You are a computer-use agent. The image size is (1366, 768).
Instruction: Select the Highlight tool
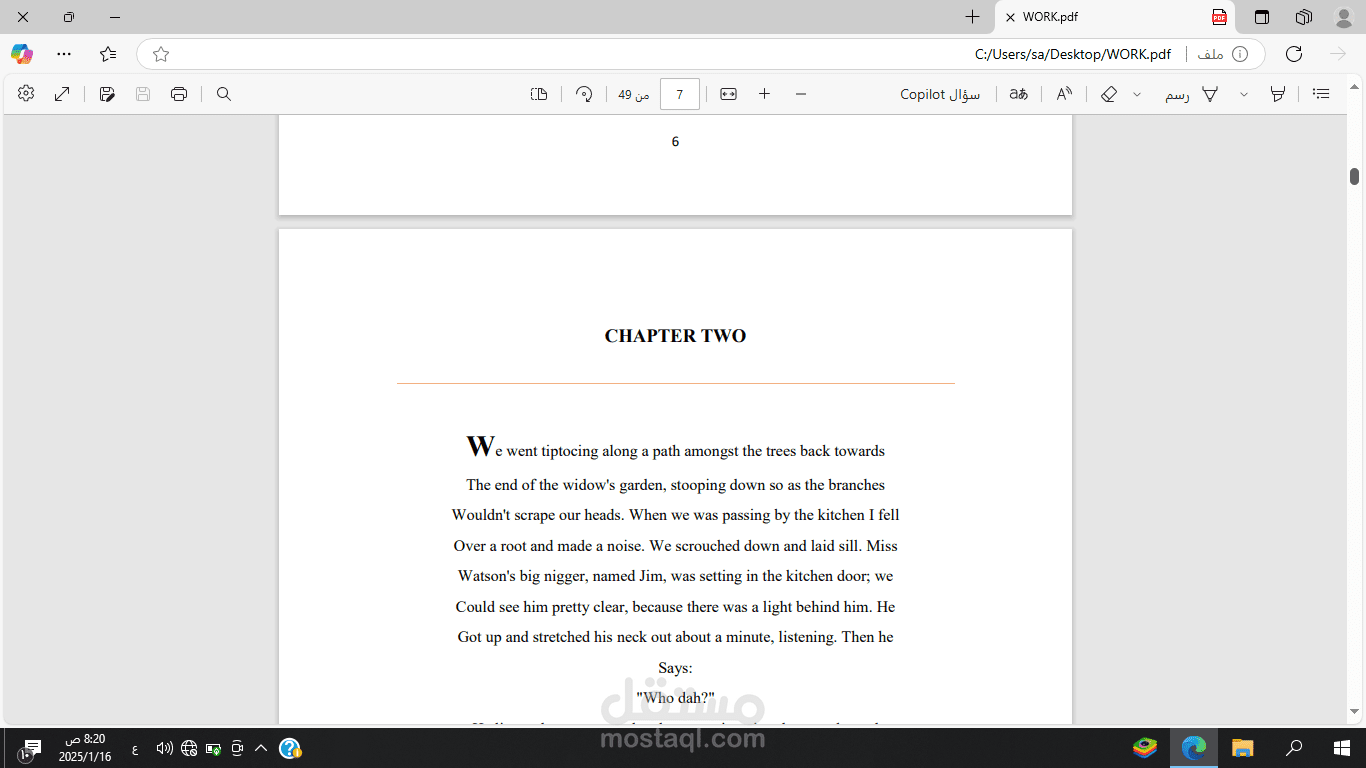coord(1277,94)
